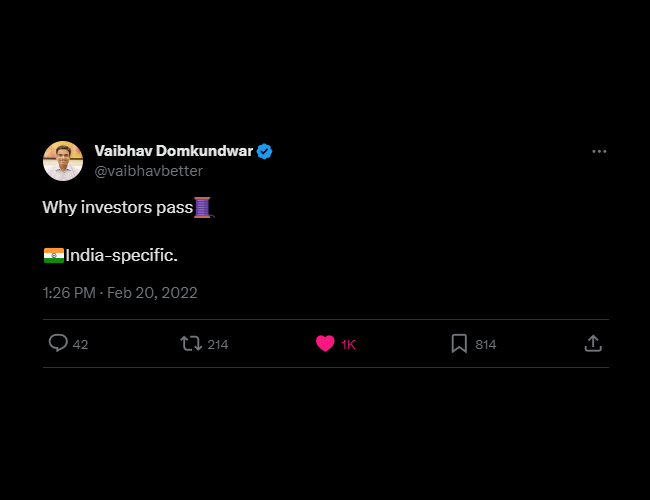
Task: Click the 1K likes count
Action: [x=348, y=345]
